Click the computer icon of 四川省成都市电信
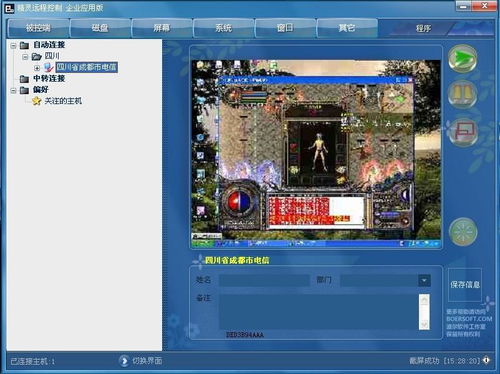The height and width of the screenshot is (374, 500). [x=49, y=67]
